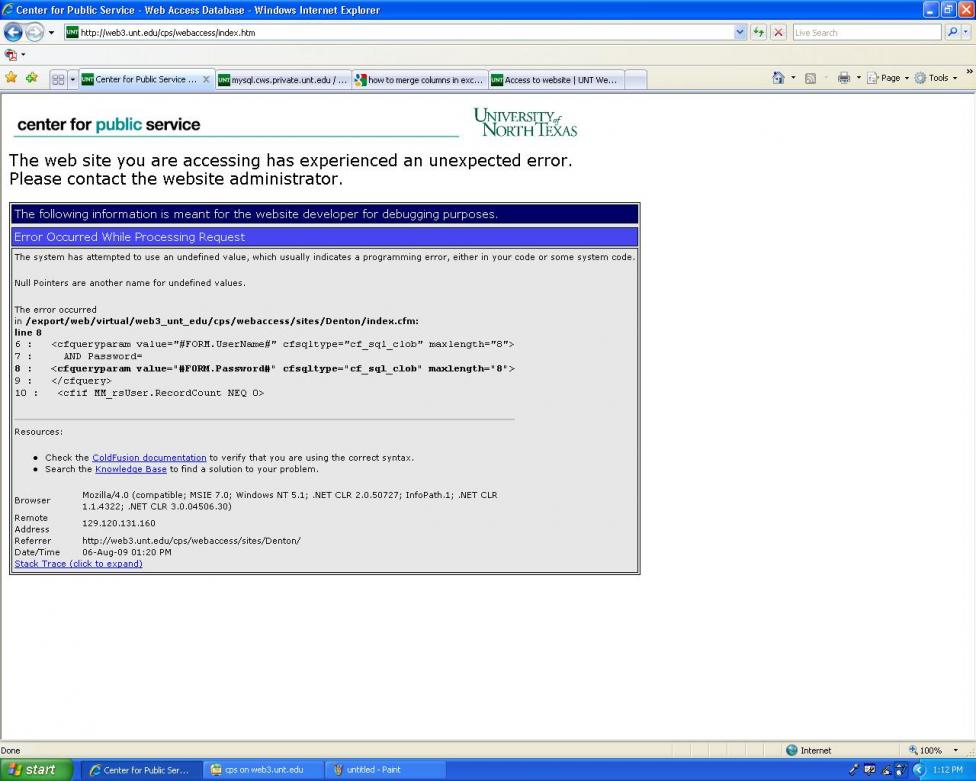This screenshot has width=976, height=781.
Task: Go back with the Back arrow button
Action: [13, 32]
